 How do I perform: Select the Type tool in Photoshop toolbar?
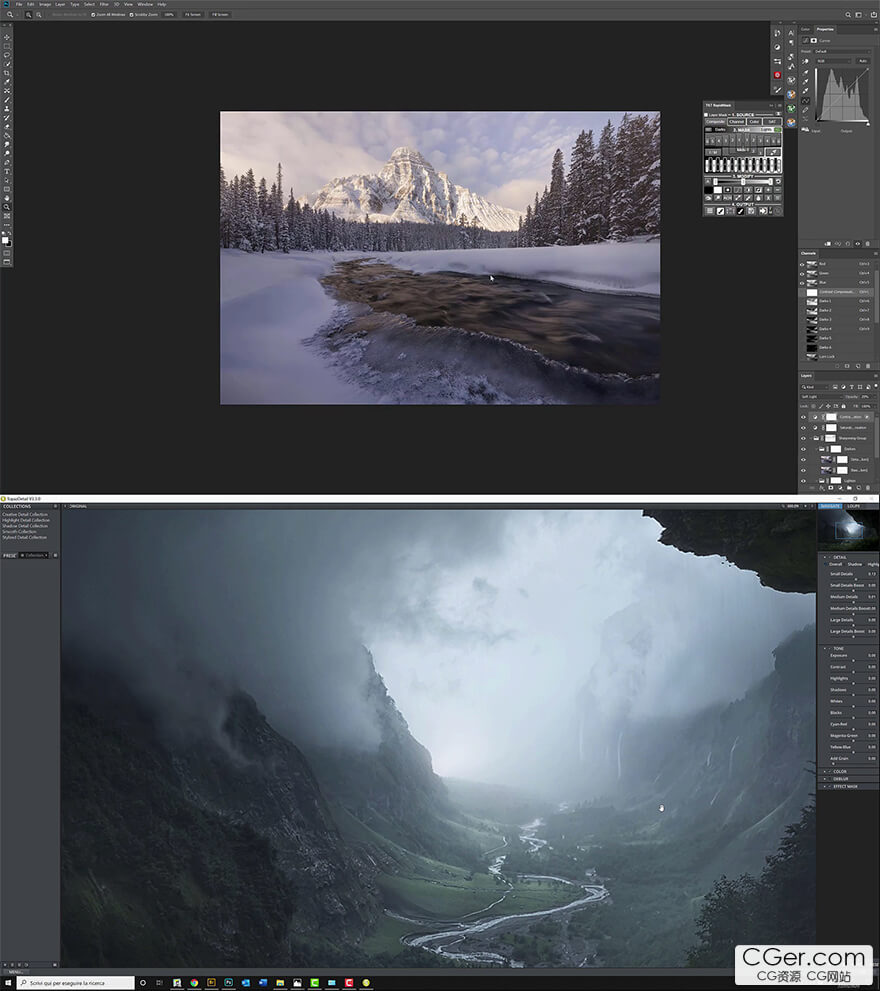point(7,171)
